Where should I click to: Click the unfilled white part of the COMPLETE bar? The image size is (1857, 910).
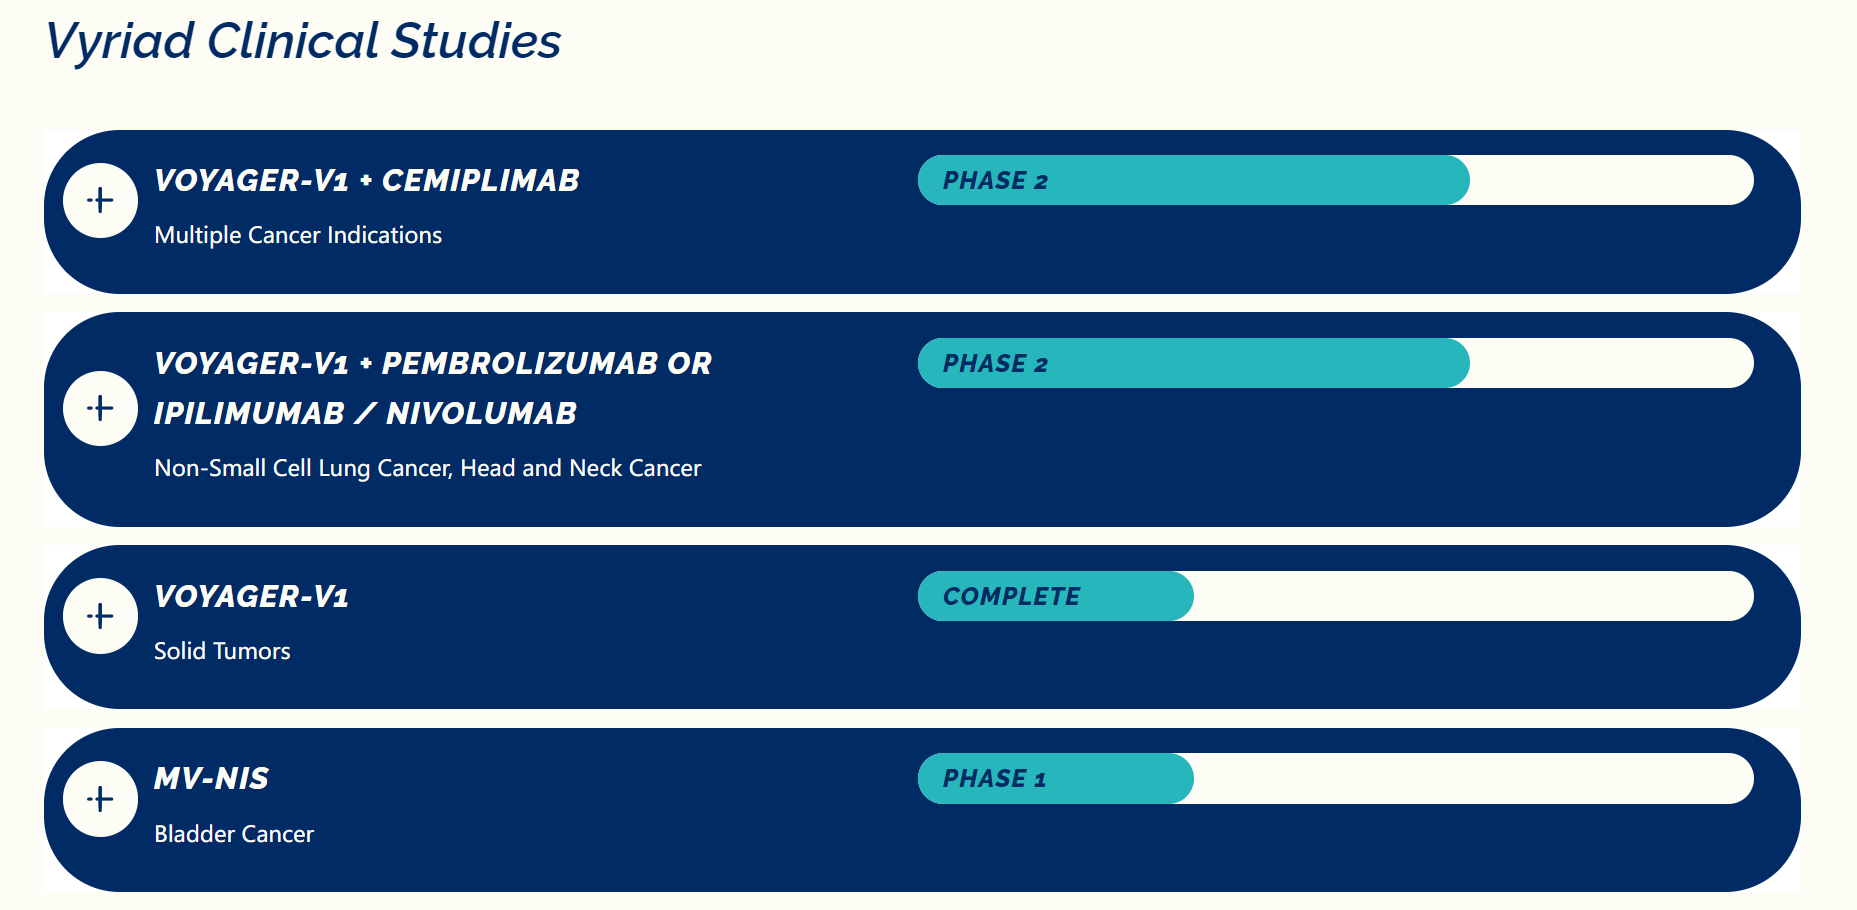[x=1470, y=597]
